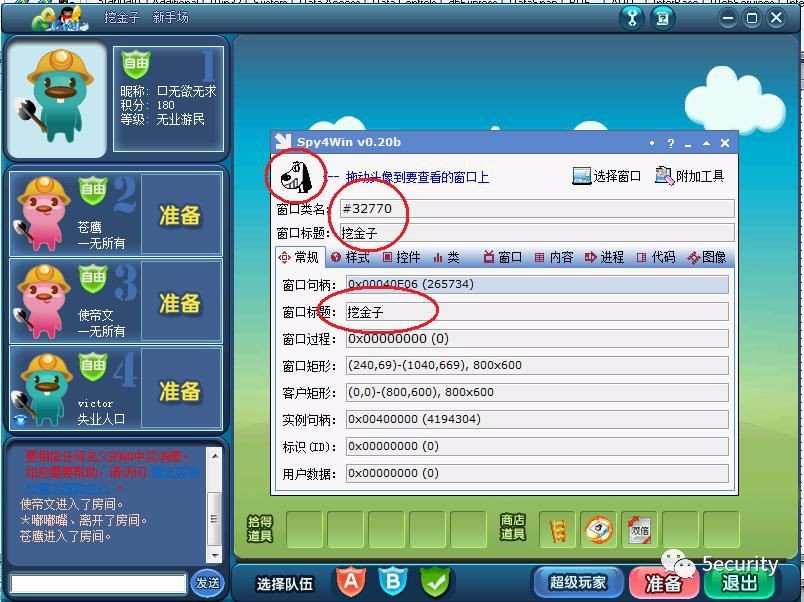Open the 控件 tab
Screen dimensions: 804x602
point(401,257)
